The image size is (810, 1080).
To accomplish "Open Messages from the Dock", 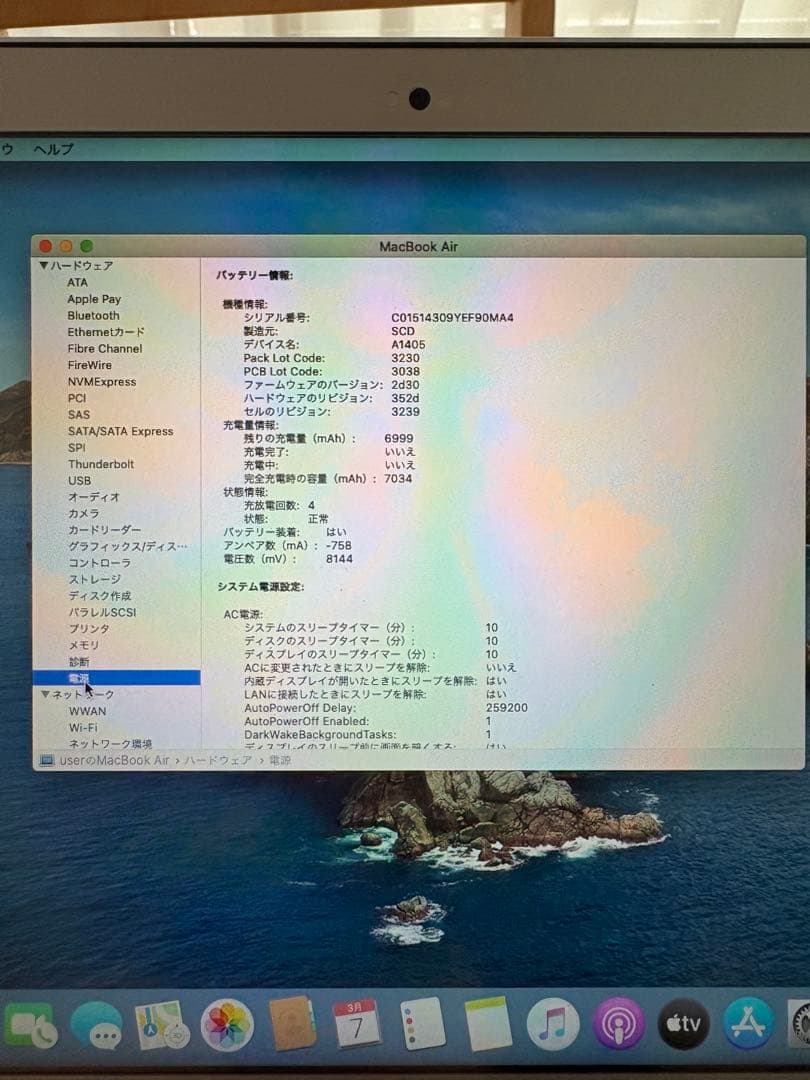I will (x=96, y=1026).
